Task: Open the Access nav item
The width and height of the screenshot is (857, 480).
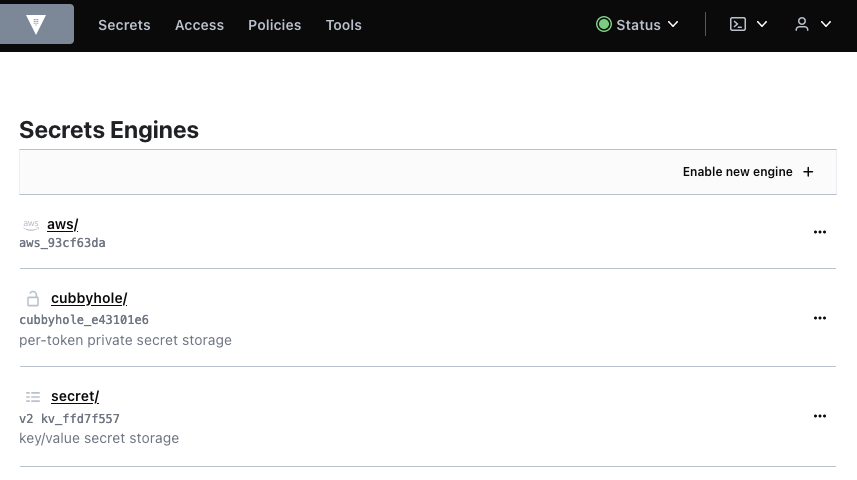Action: coord(199,25)
